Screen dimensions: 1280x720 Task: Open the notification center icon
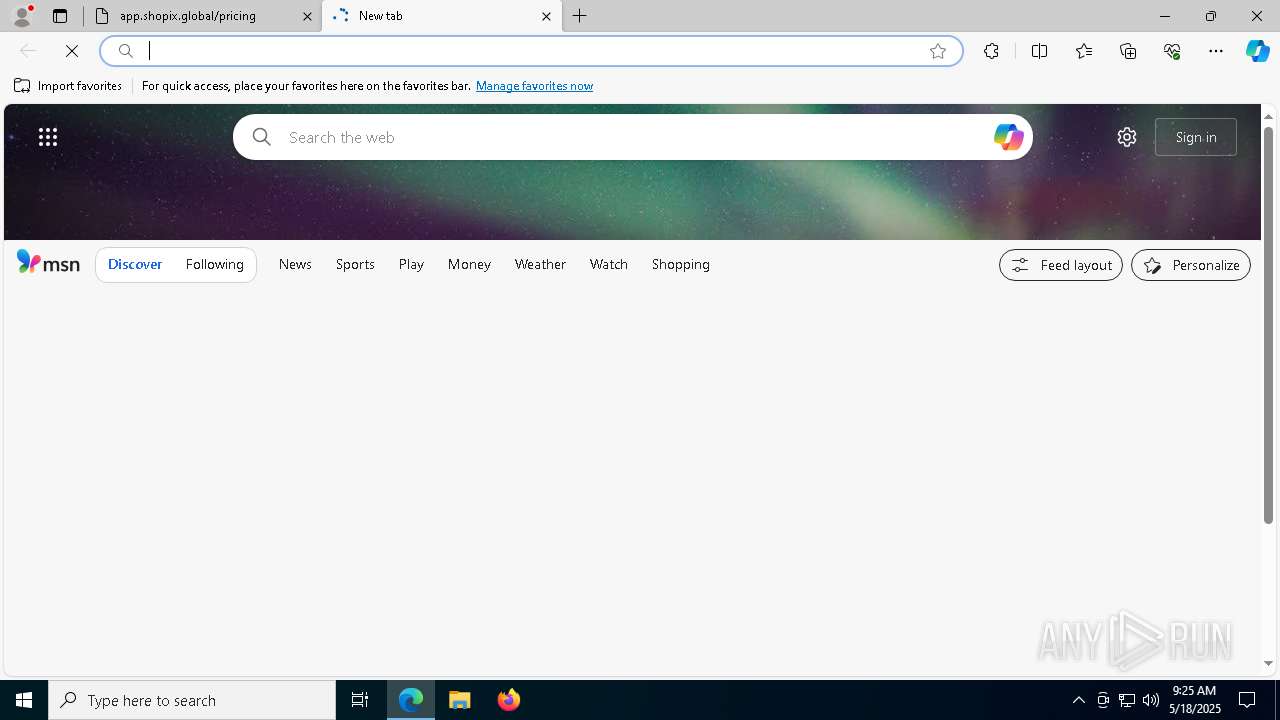1247,700
